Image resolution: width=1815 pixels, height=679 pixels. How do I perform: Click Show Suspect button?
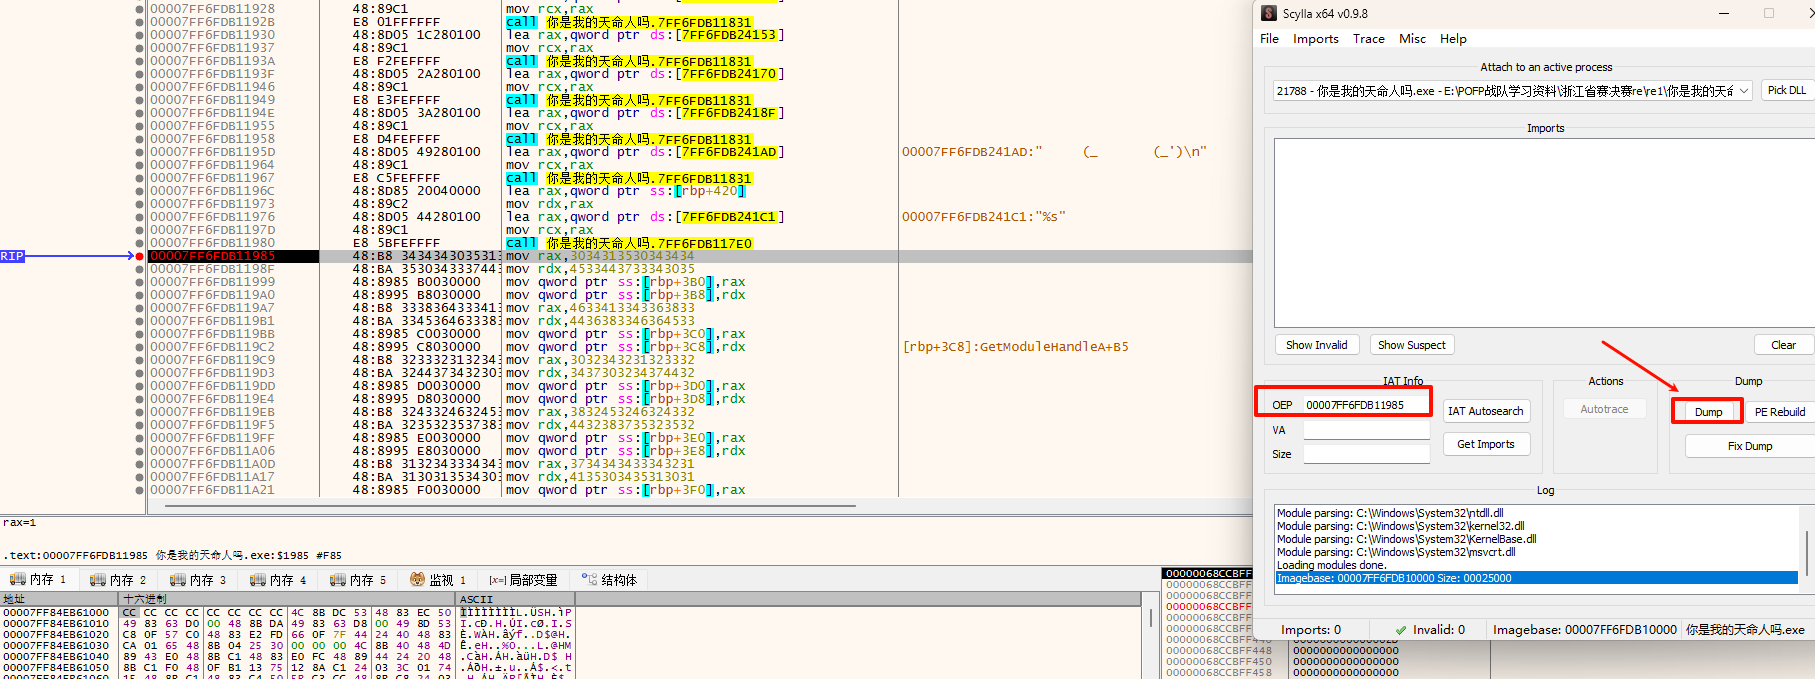pos(1411,345)
